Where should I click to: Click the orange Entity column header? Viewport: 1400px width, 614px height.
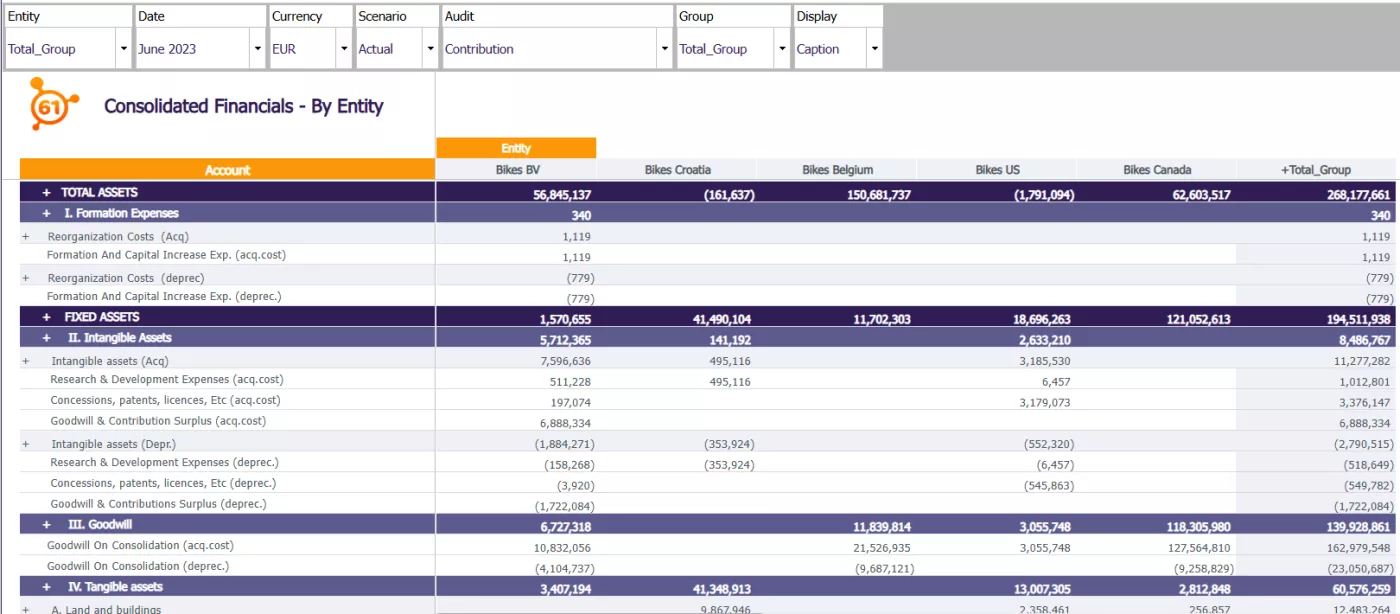point(516,147)
